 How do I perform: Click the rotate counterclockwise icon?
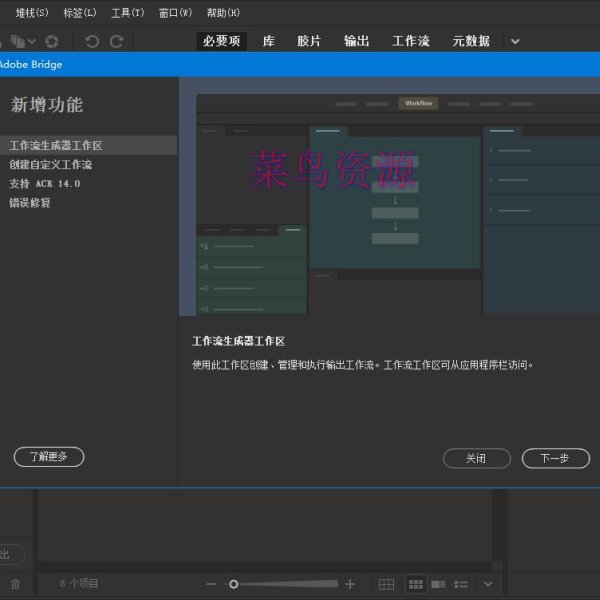[x=92, y=41]
